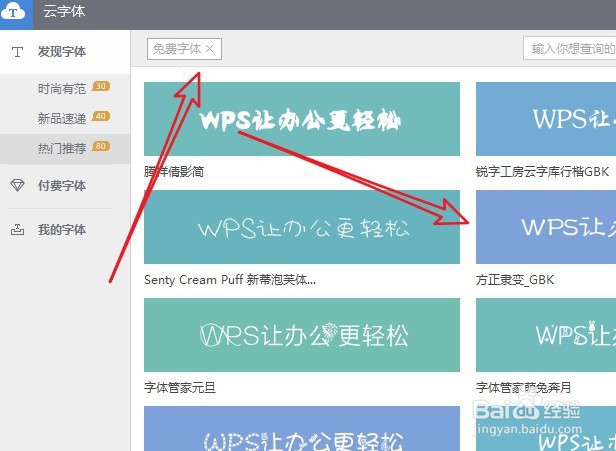
Task: Open the 锐字工房云字库行楷GBK font preview
Action: 546,119
